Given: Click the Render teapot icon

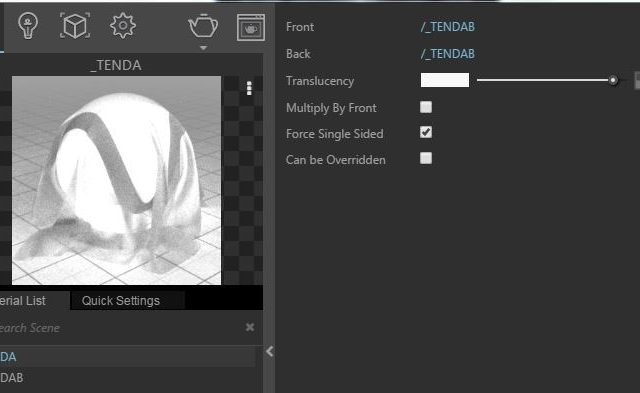Looking at the screenshot, I should point(203,26).
